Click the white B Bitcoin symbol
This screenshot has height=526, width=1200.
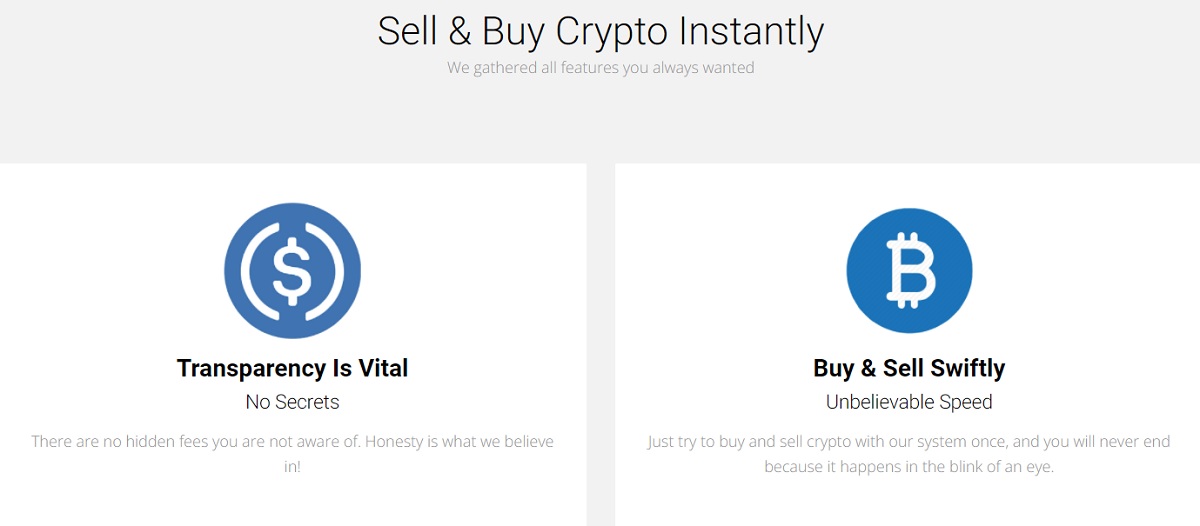pyautogui.click(x=910, y=271)
